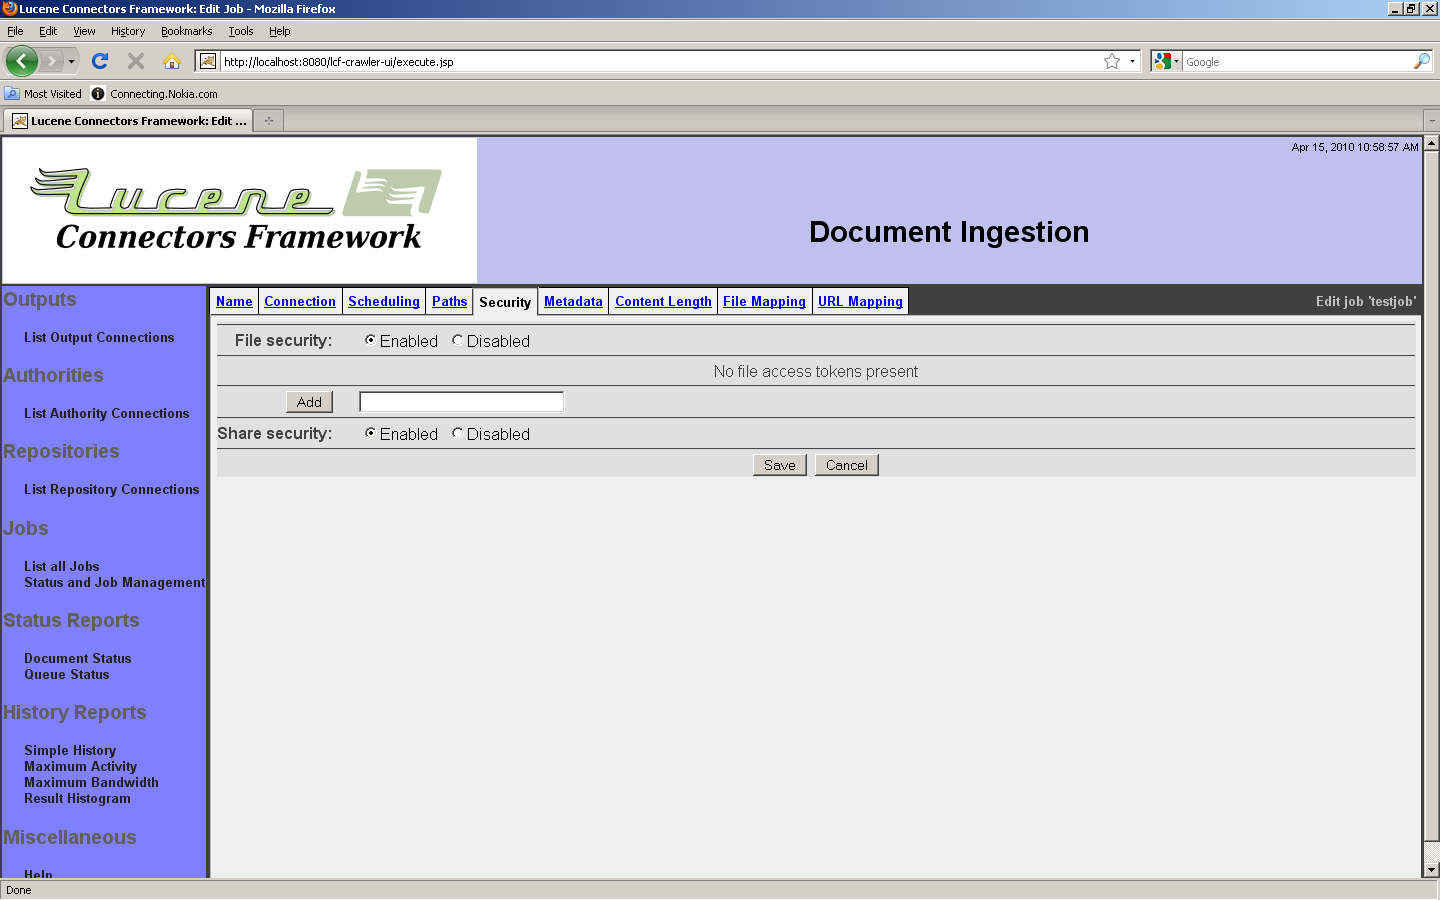Click the search magnifier icon
The height and width of the screenshot is (900, 1440).
click(x=1421, y=61)
